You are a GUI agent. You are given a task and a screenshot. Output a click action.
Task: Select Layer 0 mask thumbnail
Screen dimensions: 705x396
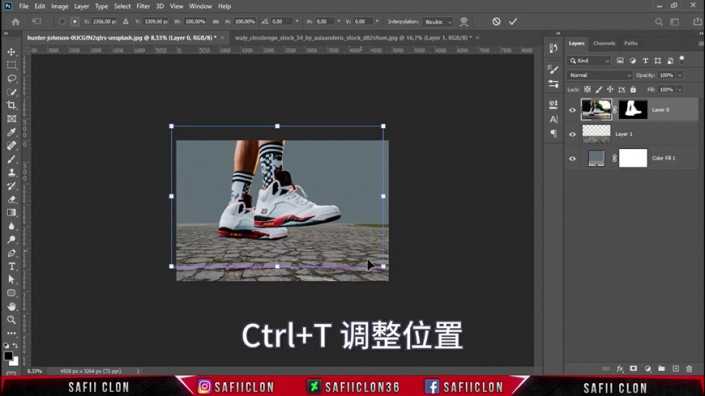coord(633,110)
